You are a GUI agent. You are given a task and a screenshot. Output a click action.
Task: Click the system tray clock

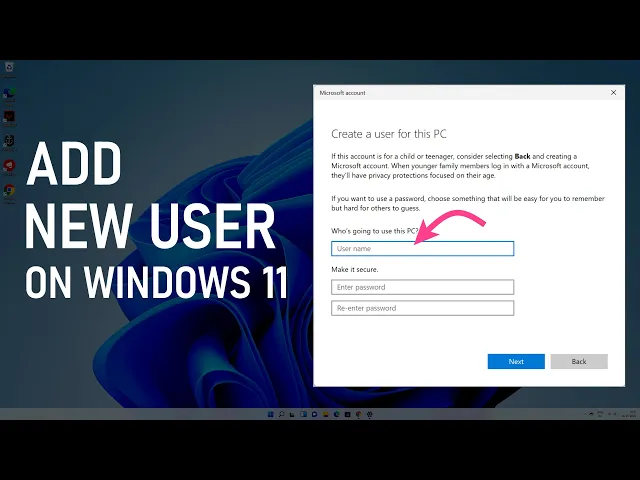click(629, 414)
